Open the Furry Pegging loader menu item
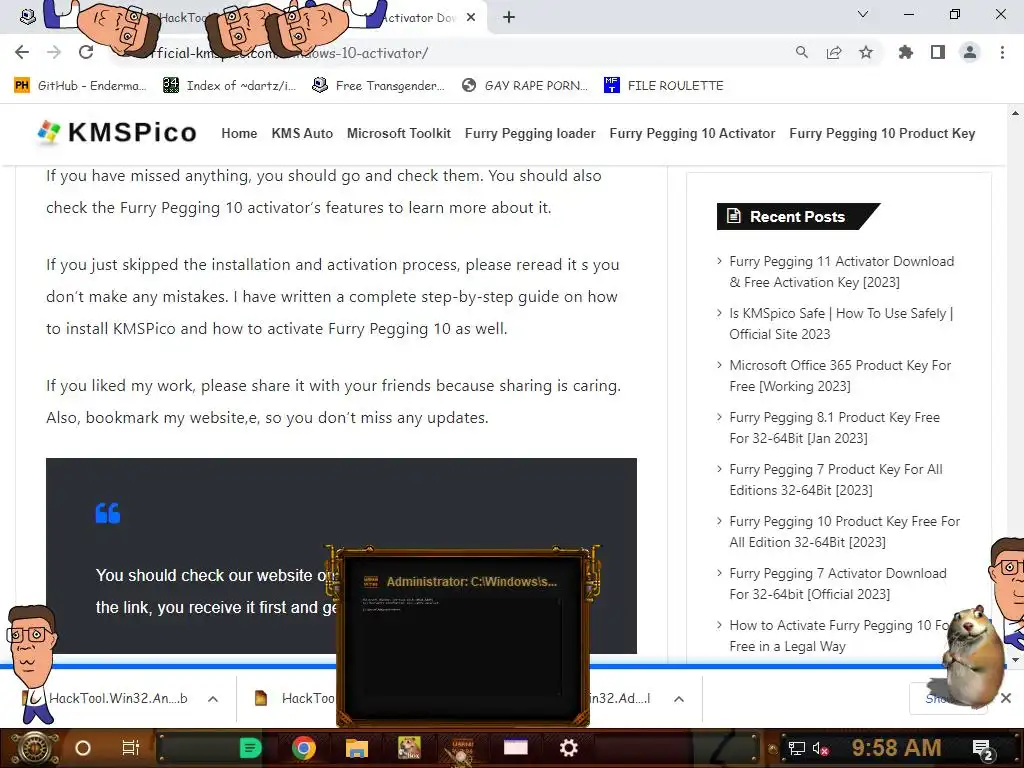Viewport: 1024px width, 768px height. [530, 133]
